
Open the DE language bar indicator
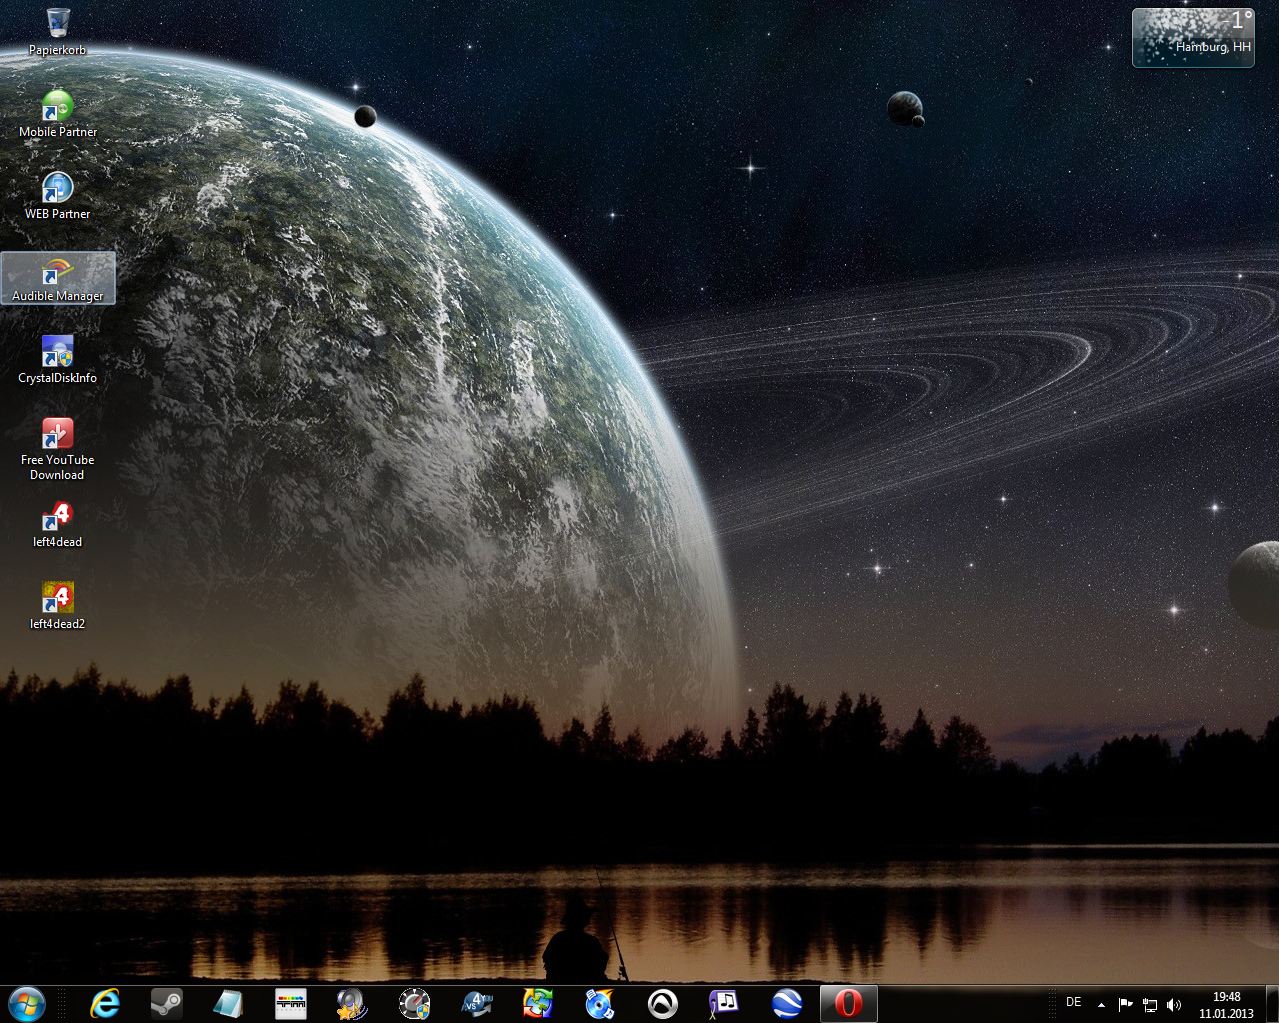1074,1002
